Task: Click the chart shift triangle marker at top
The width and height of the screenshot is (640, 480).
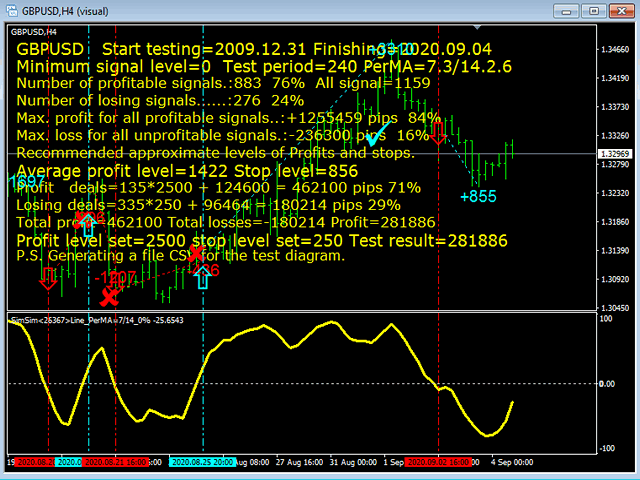Action: (477, 27)
